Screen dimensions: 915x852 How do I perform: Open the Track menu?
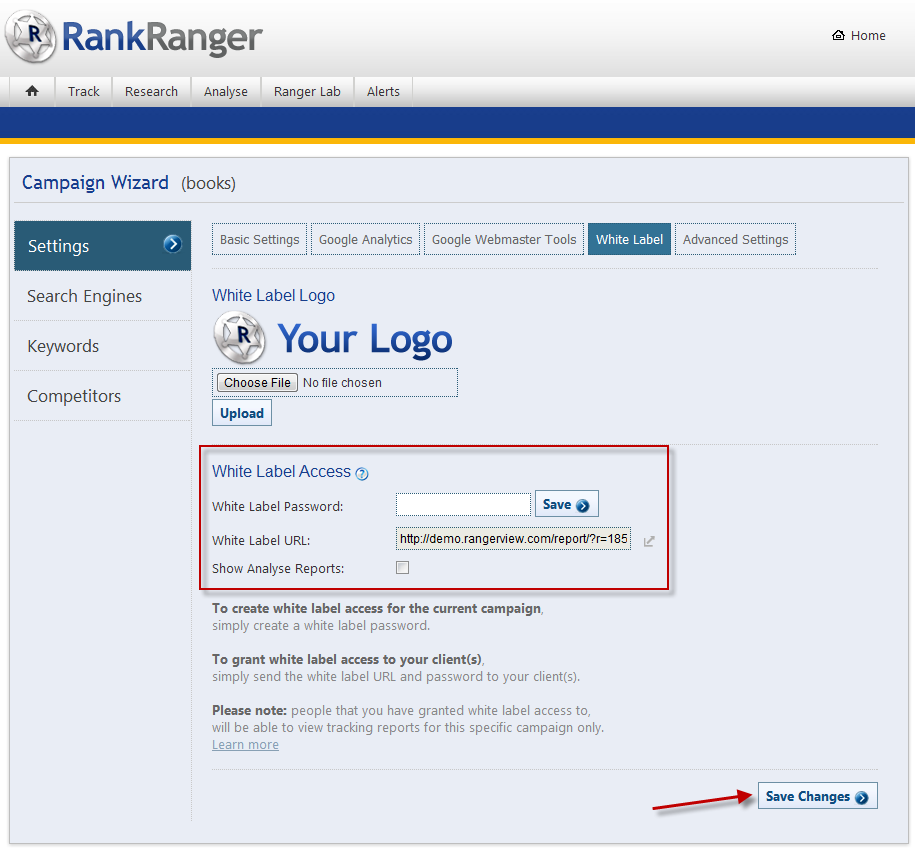[83, 92]
